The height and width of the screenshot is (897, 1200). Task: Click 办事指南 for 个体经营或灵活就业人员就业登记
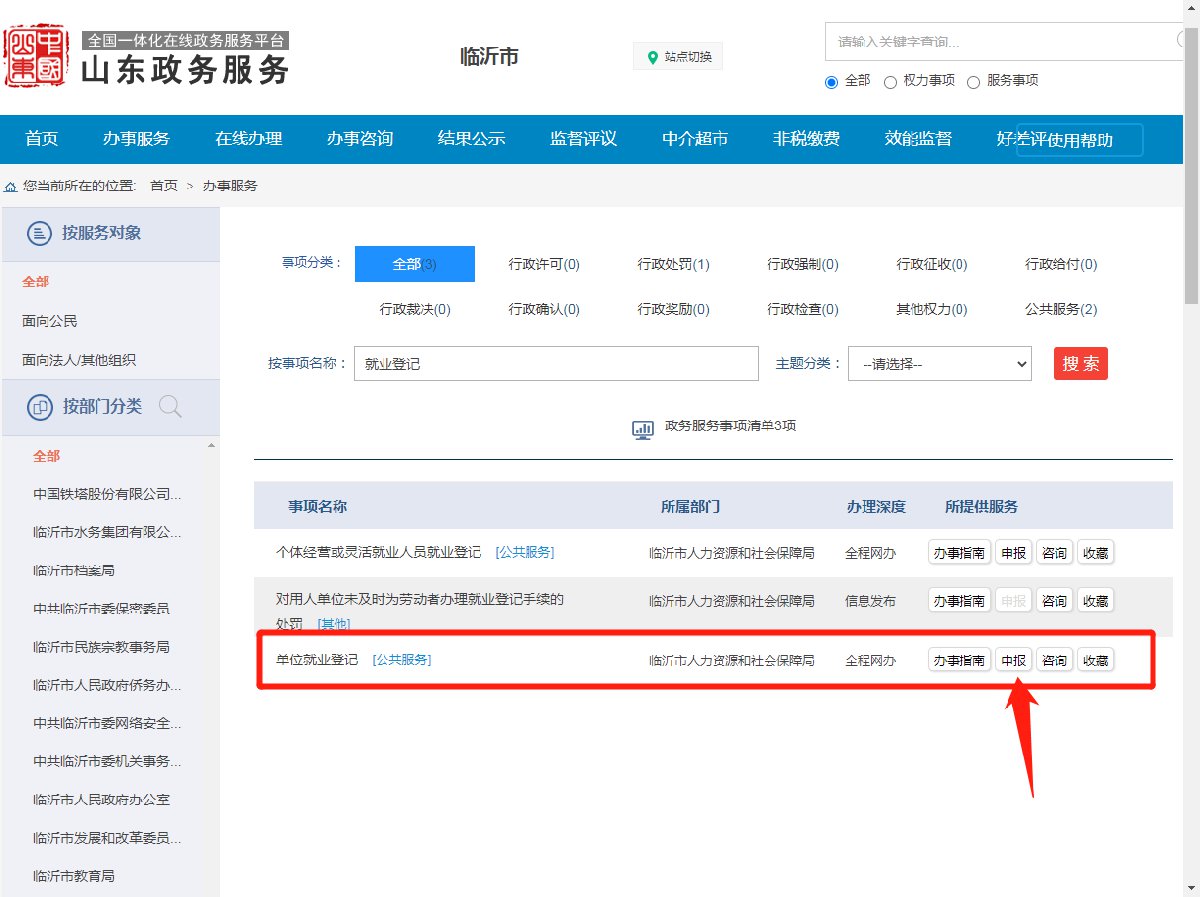pyautogui.click(x=958, y=552)
